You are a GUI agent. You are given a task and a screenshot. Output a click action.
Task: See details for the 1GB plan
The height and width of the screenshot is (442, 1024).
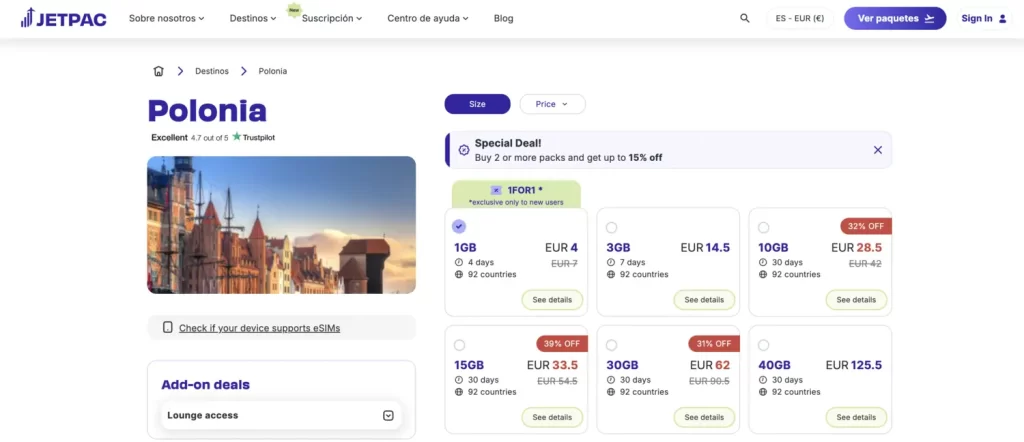pyautogui.click(x=552, y=300)
